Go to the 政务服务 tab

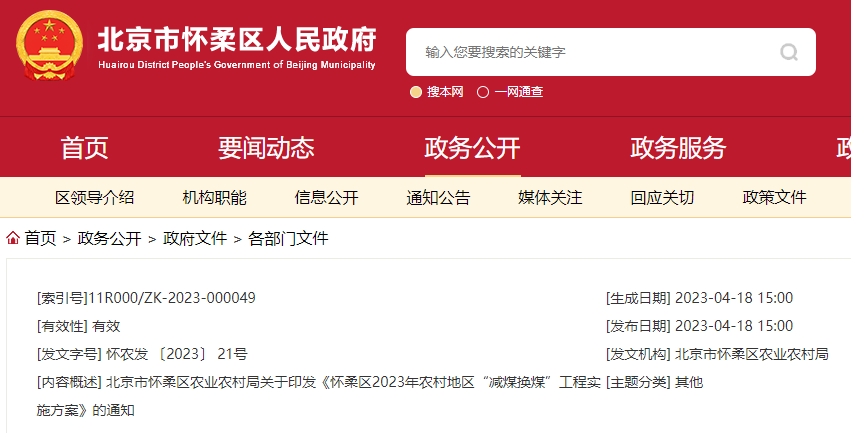(678, 148)
